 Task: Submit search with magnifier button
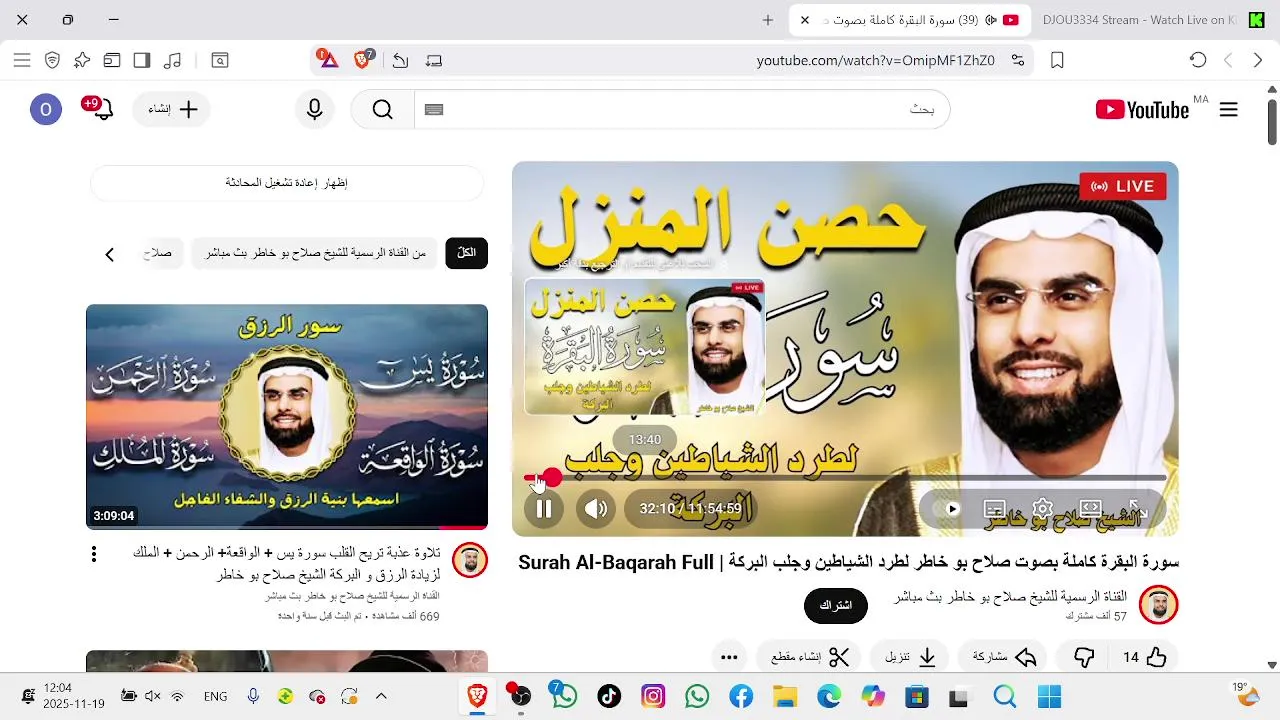coord(383,110)
